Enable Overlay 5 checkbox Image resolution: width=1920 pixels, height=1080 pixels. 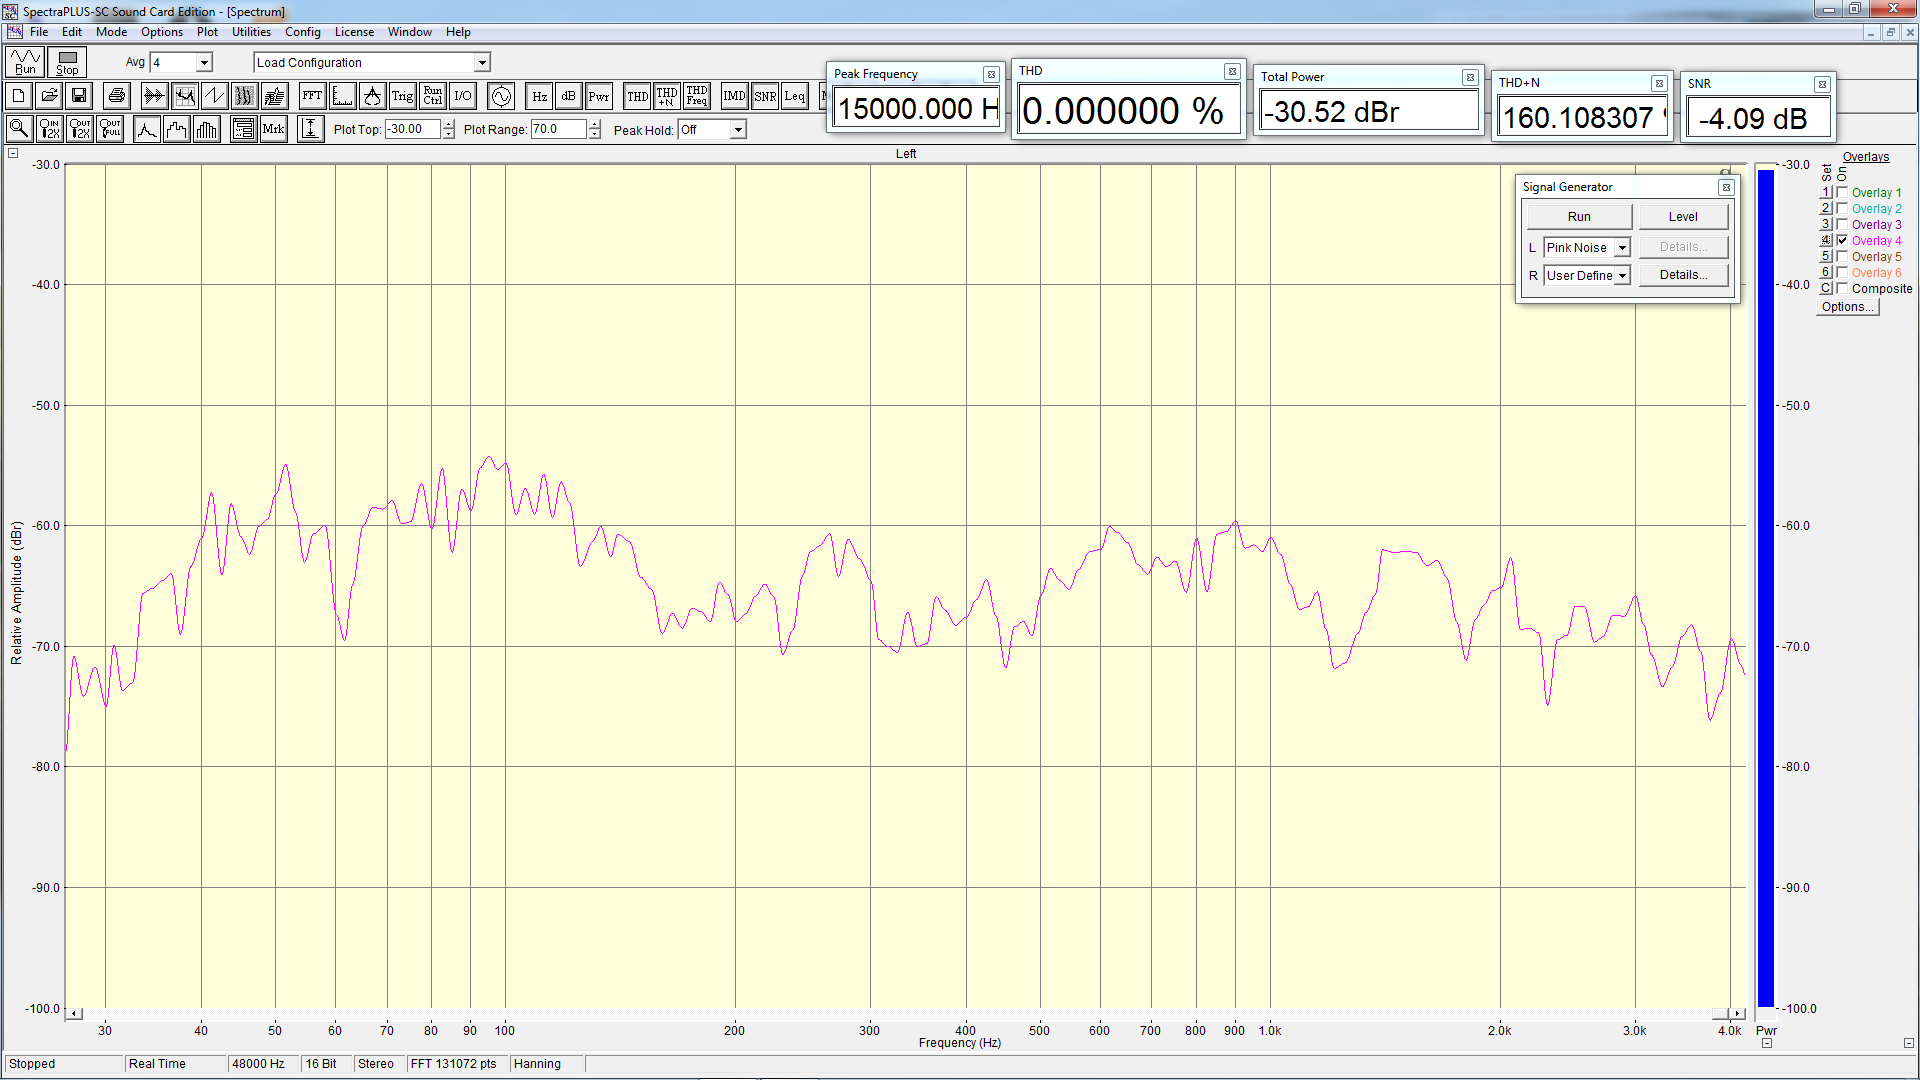[x=1842, y=256]
